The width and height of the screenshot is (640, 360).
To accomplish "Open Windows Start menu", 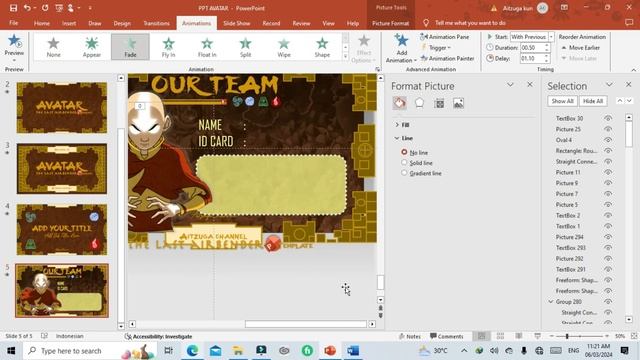I will (x=11, y=351).
